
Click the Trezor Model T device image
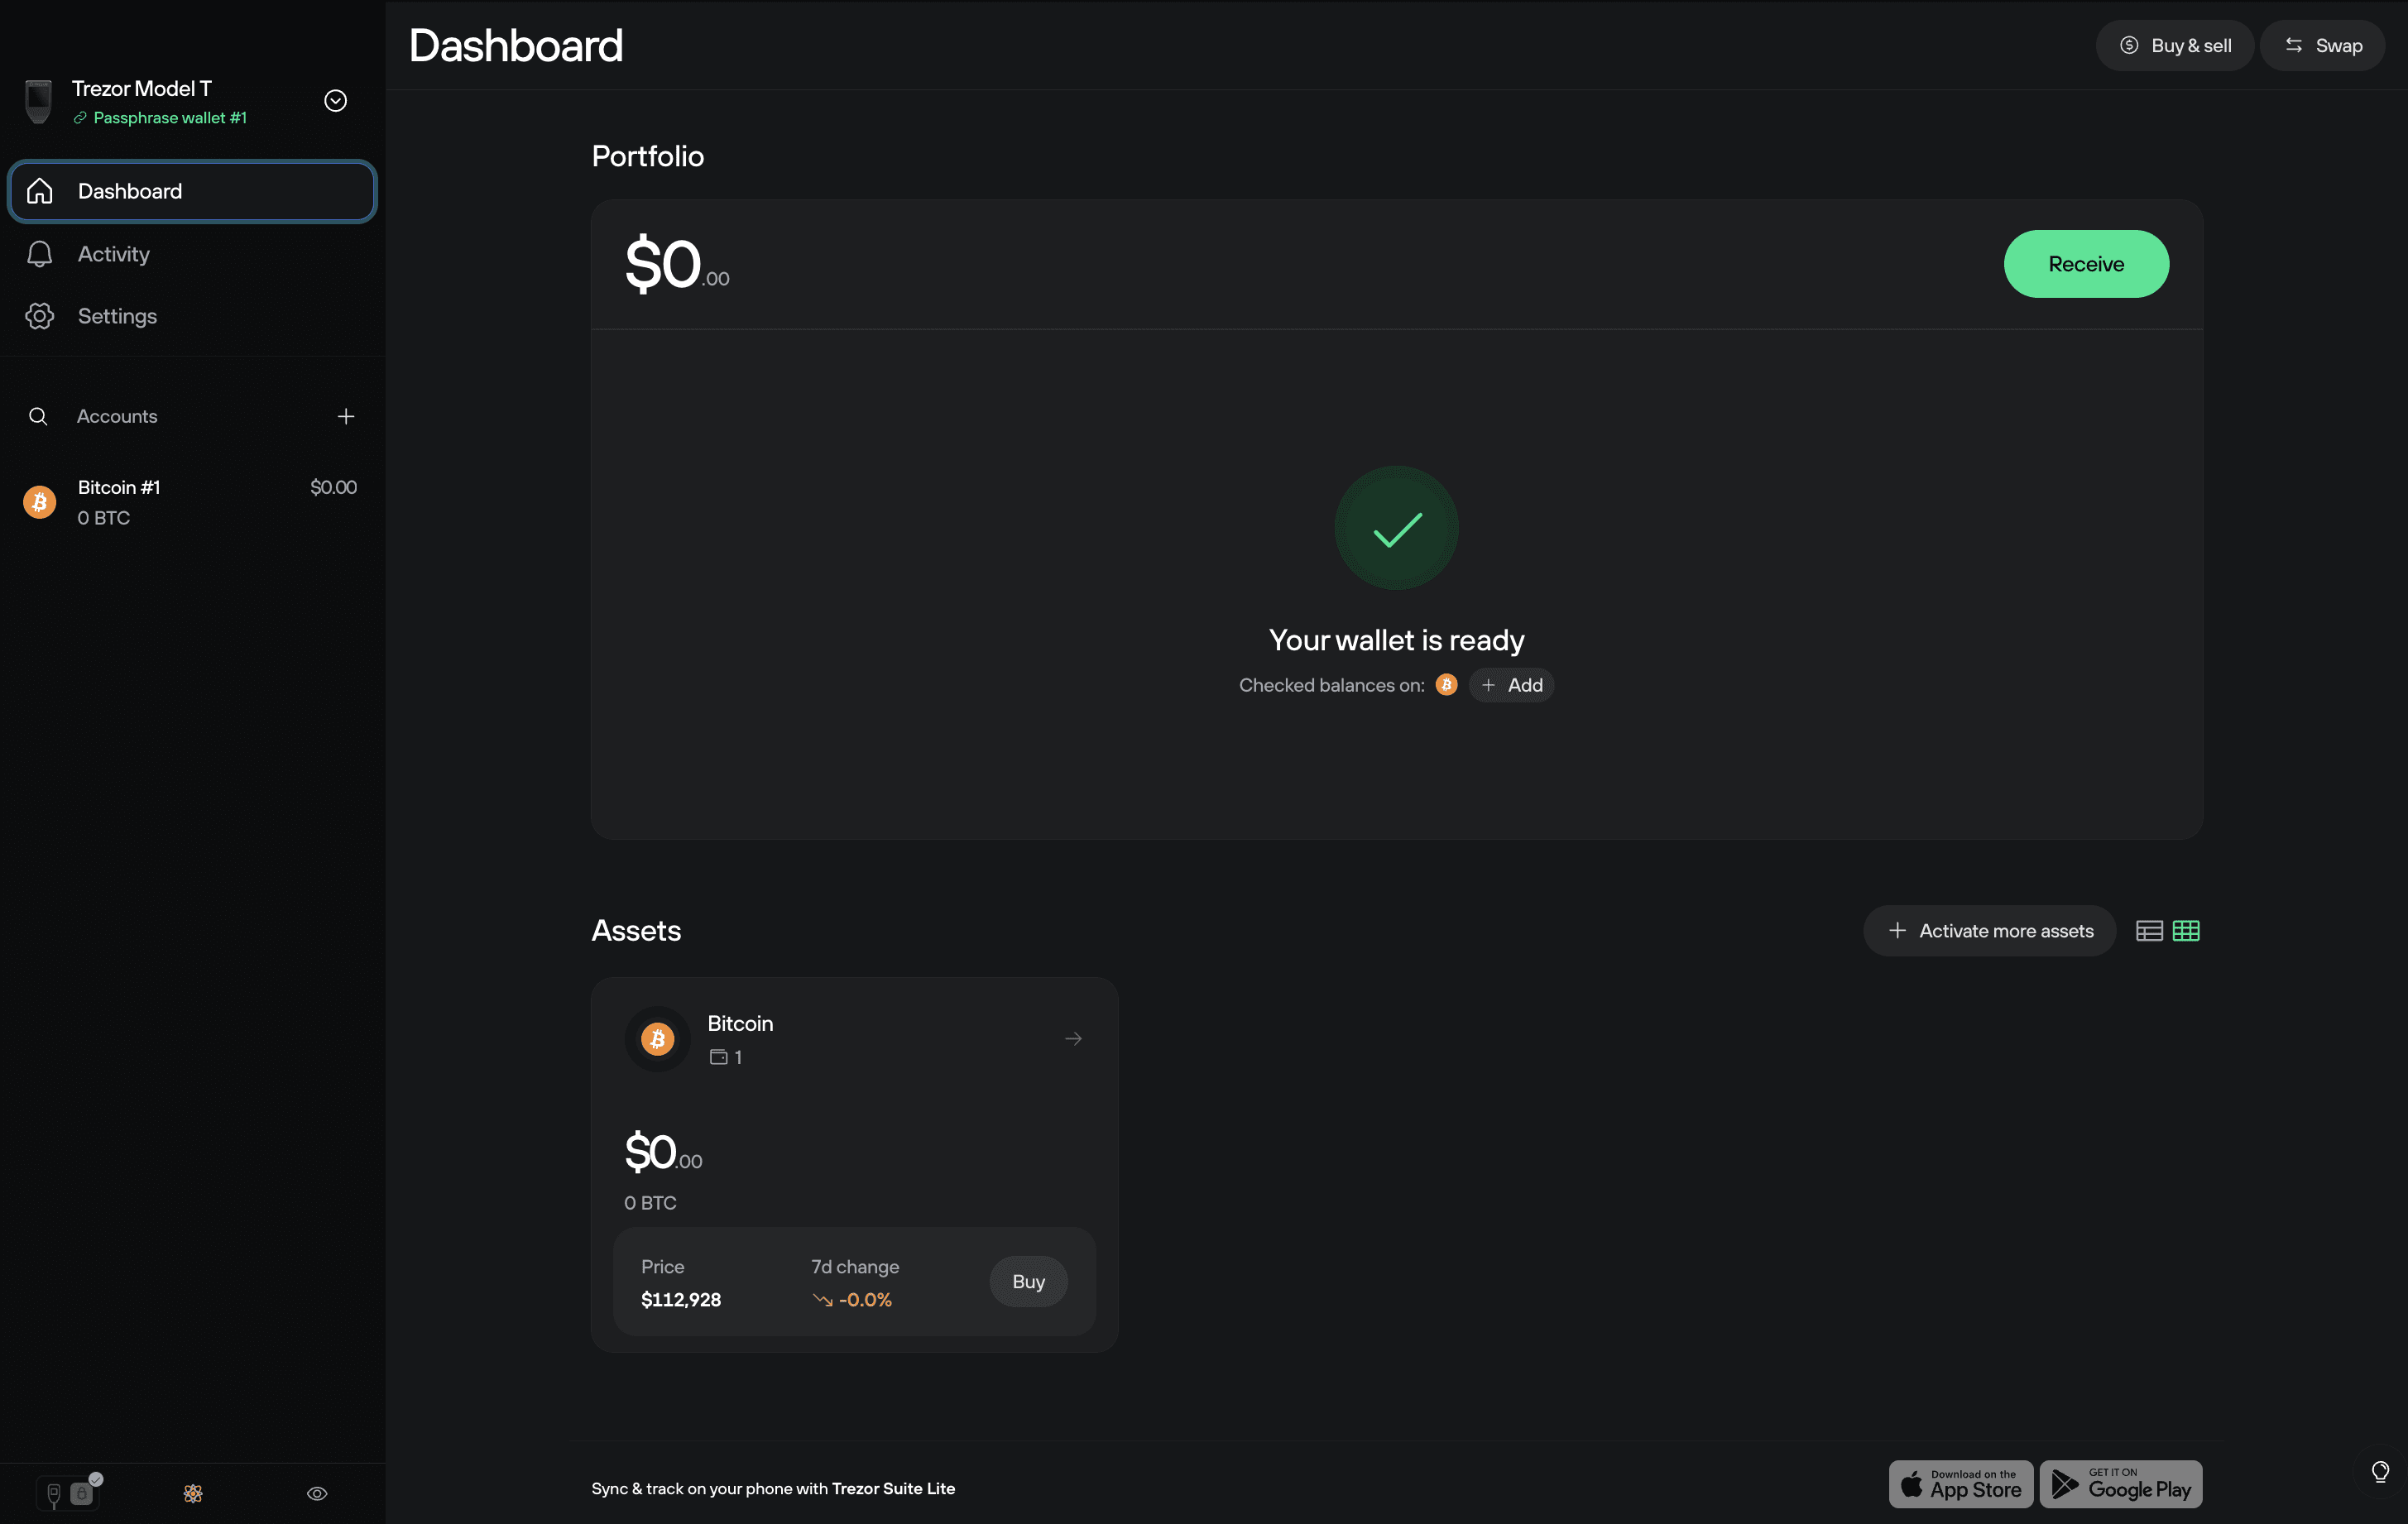point(38,102)
